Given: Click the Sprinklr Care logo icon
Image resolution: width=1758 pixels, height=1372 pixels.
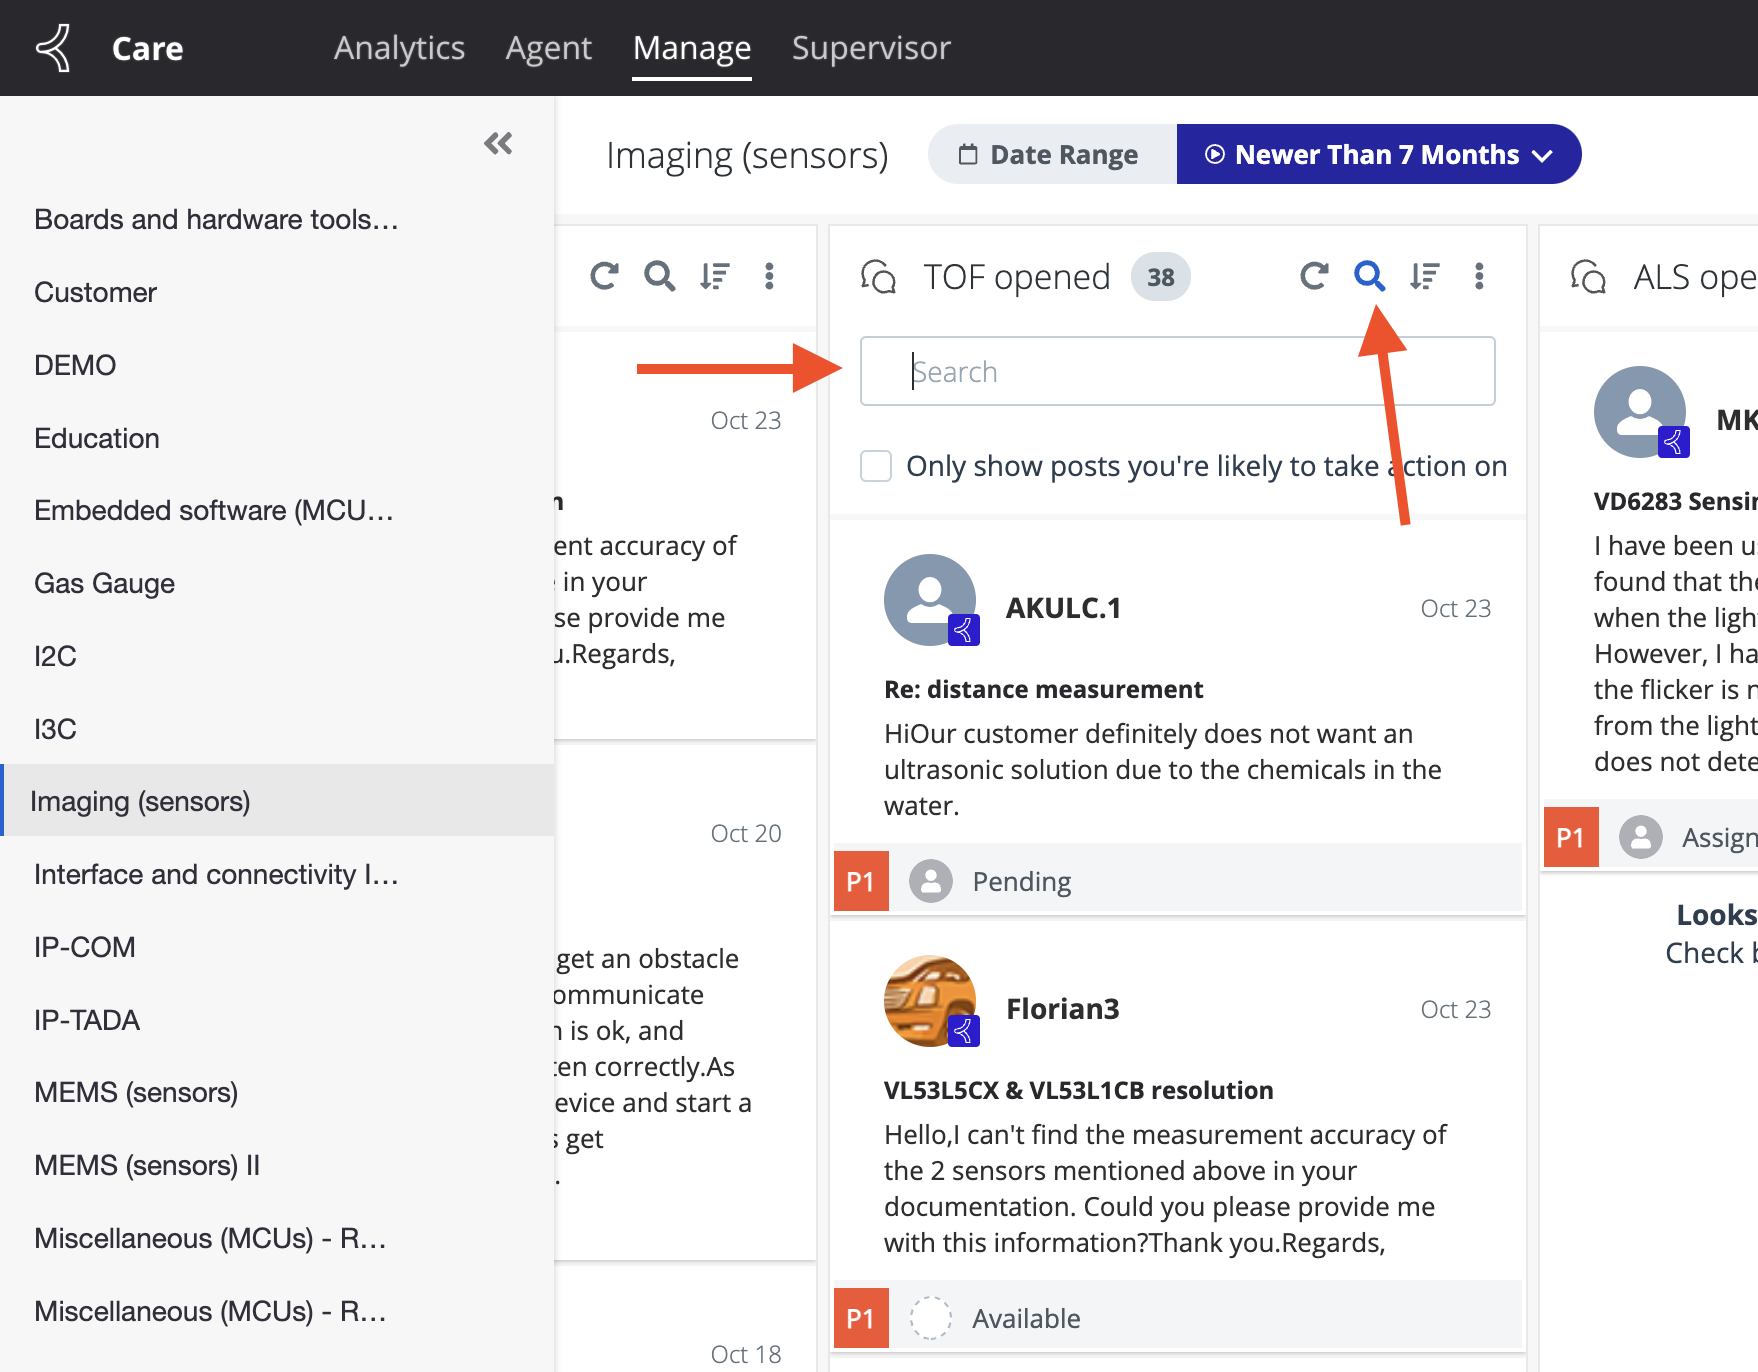Looking at the screenshot, I should click(x=54, y=48).
